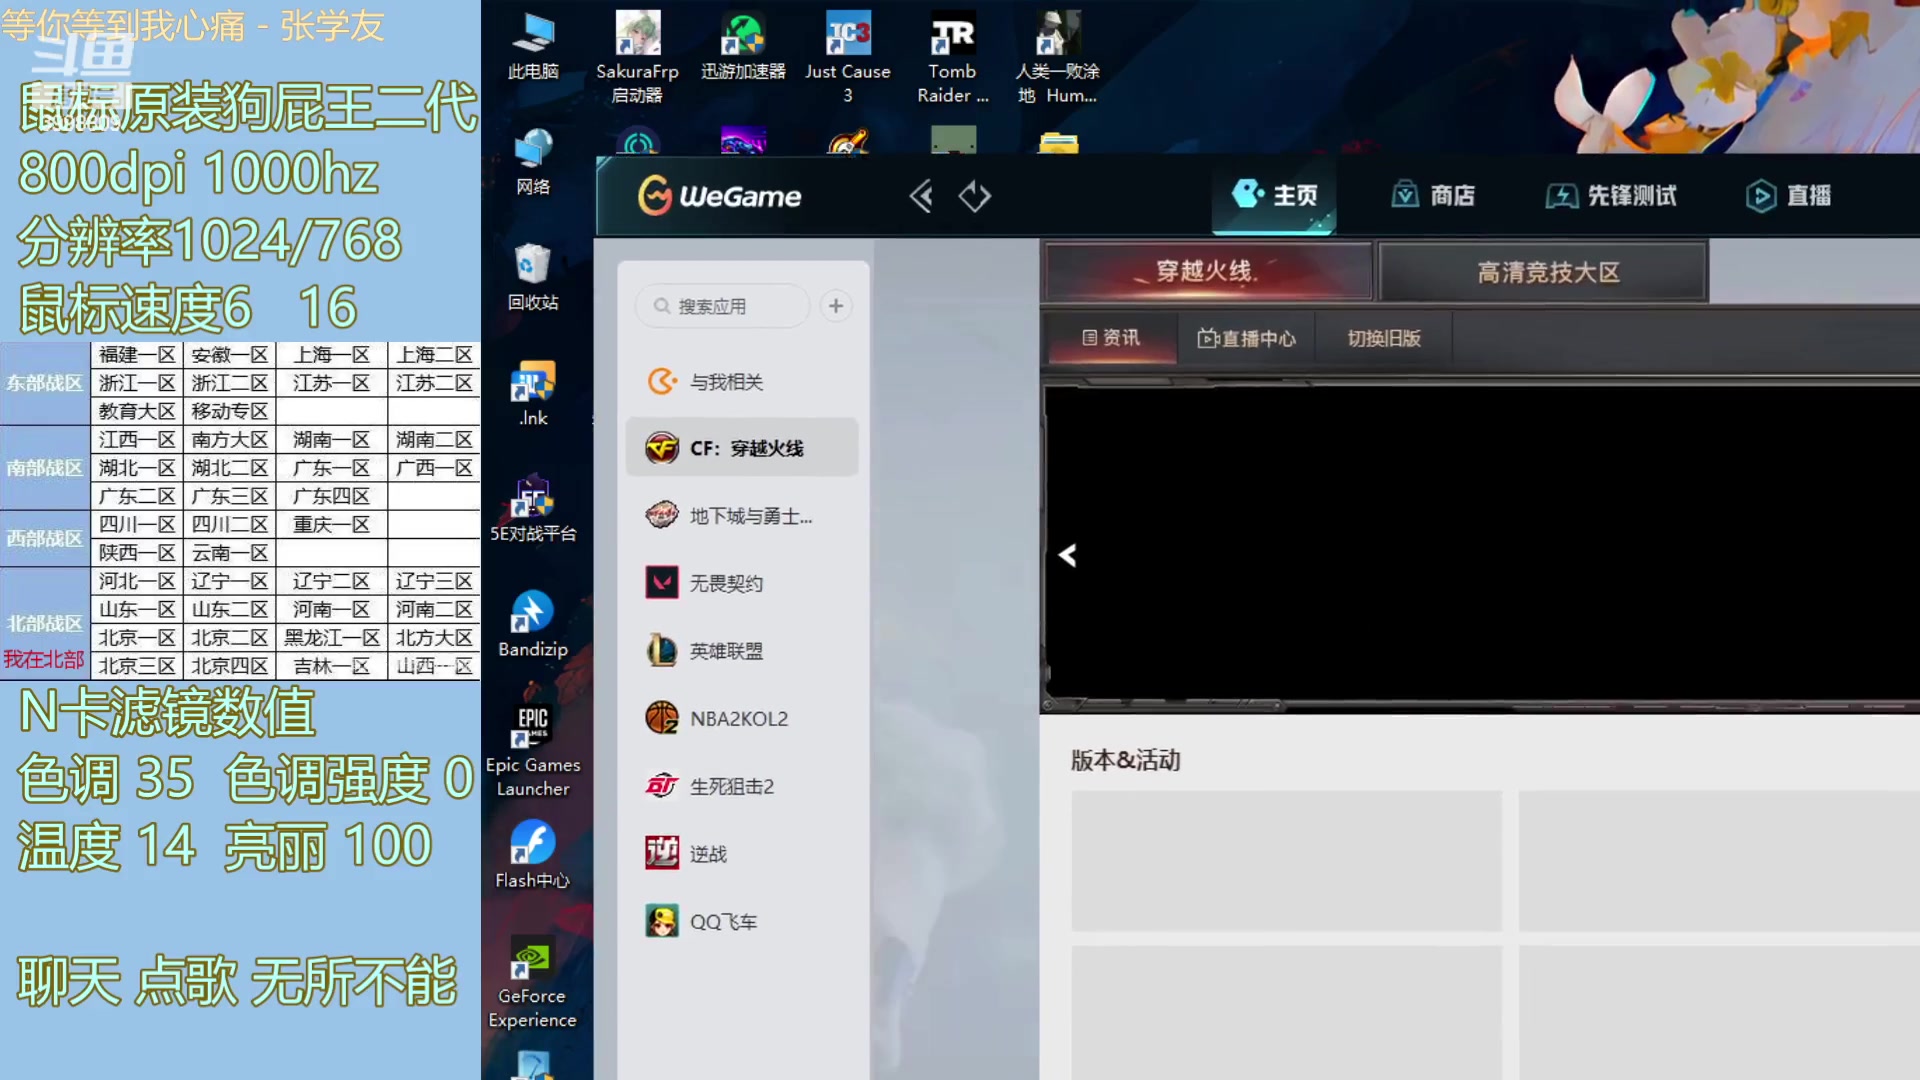Click the 搜索应用 search field
The height and width of the screenshot is (1080, 1920).
pyautogui.click(x=722, y=306)
